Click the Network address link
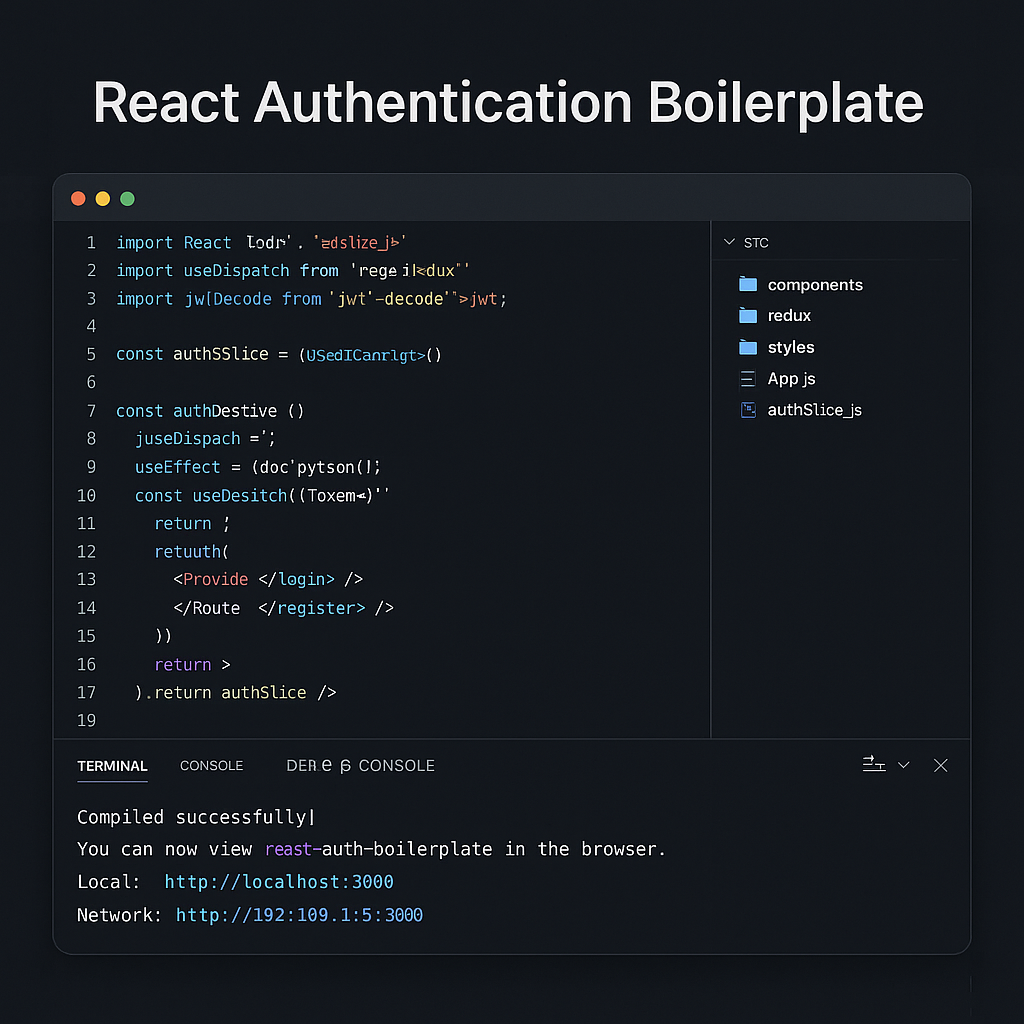The height and width of the screenshot is (1024, 1024). 298,914
